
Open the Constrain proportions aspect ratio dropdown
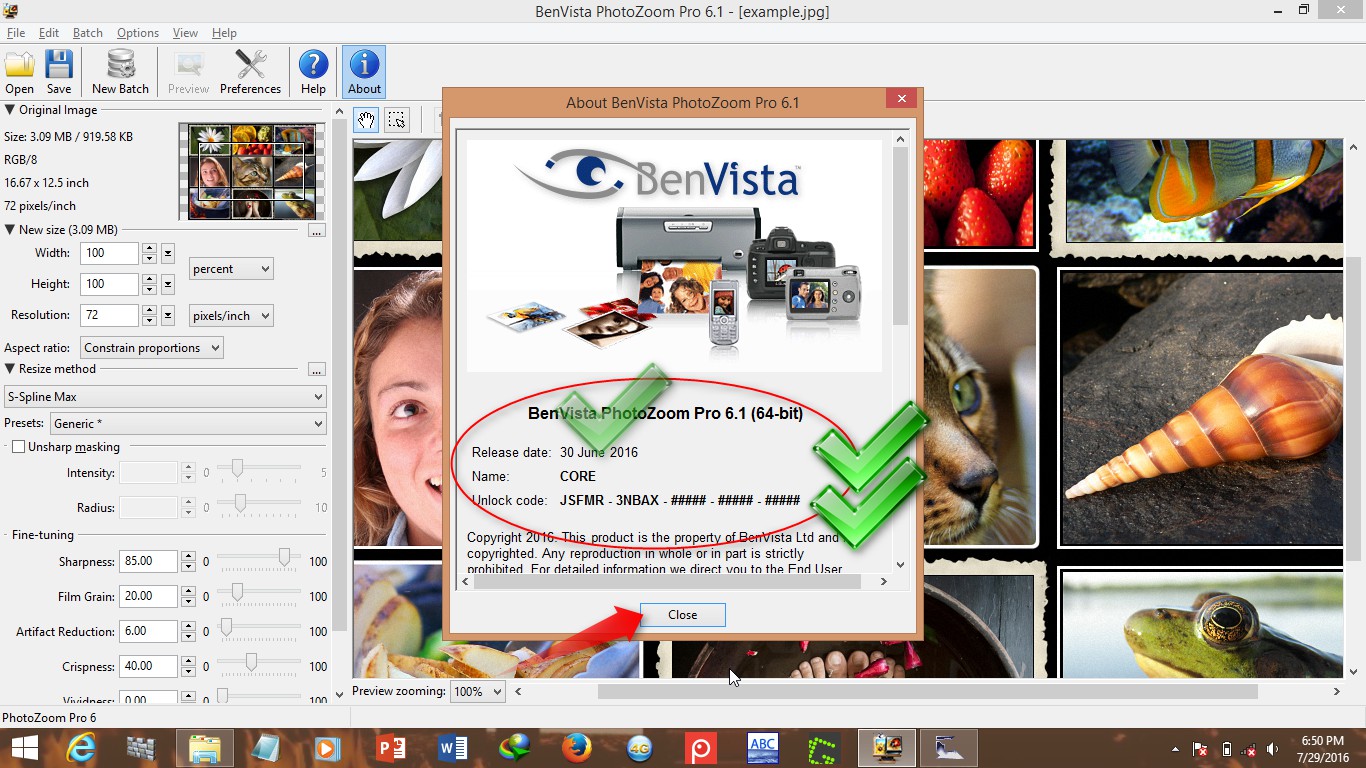(x=151, y=348)
